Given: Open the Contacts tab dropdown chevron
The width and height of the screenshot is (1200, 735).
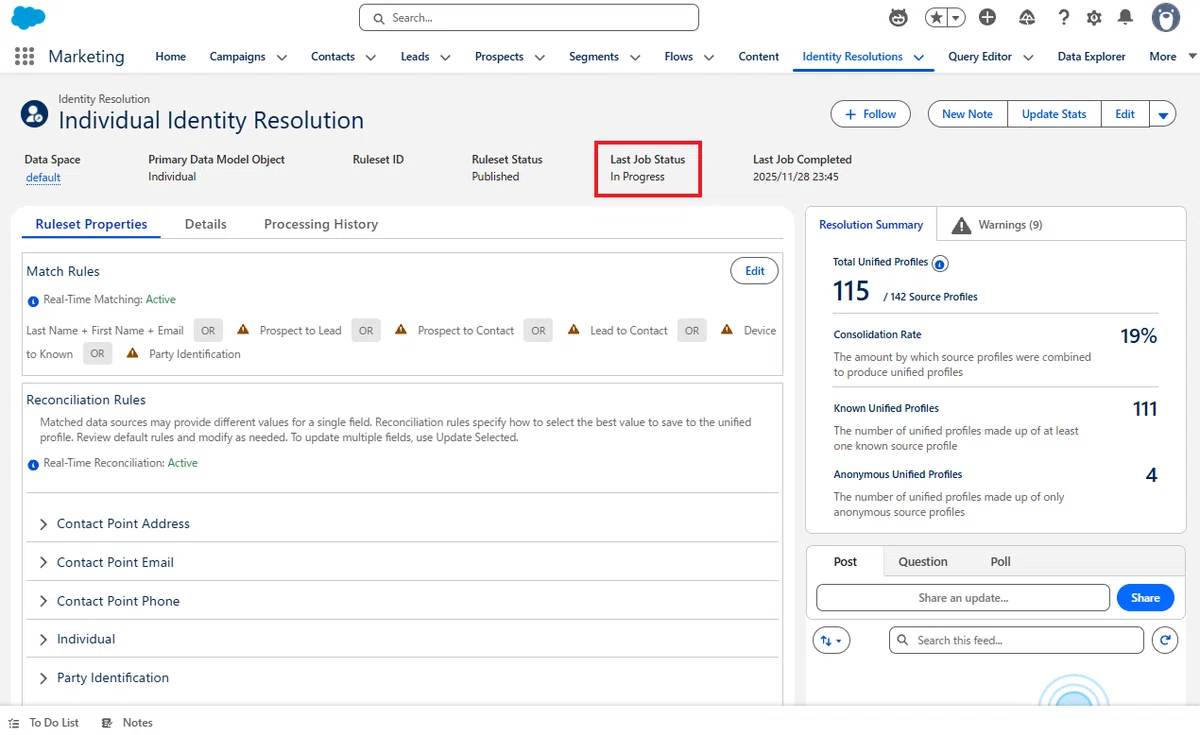Looking at the screenshot, I should [371, 57].
